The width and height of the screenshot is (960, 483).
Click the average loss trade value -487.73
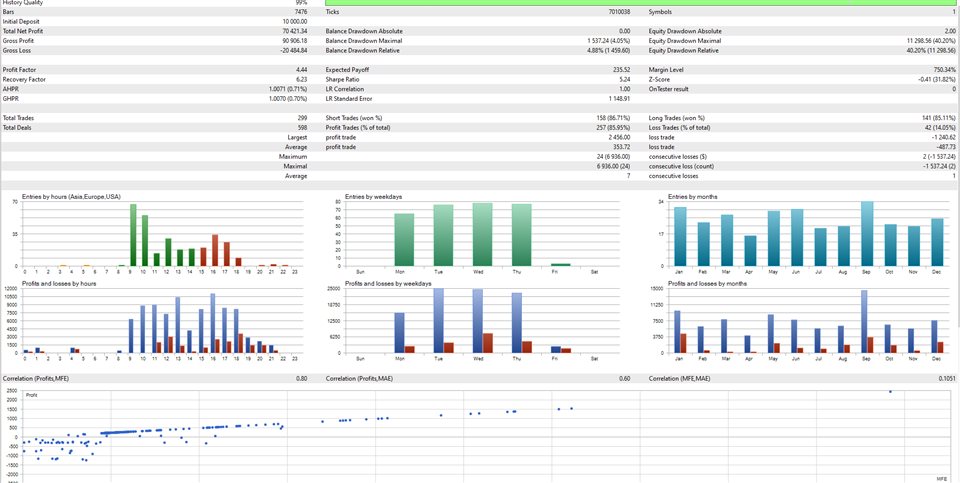[x=946, y=148]
